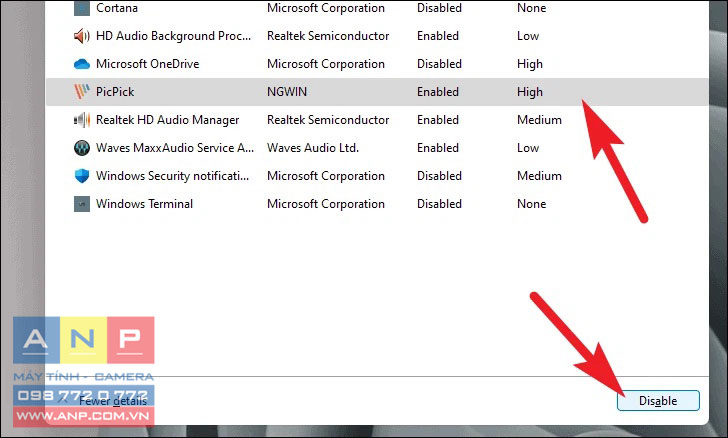Click Microsoft Corporation publisher in Windows Terminal row
This screenshot has height=438, width=728.
click(326, 203)
